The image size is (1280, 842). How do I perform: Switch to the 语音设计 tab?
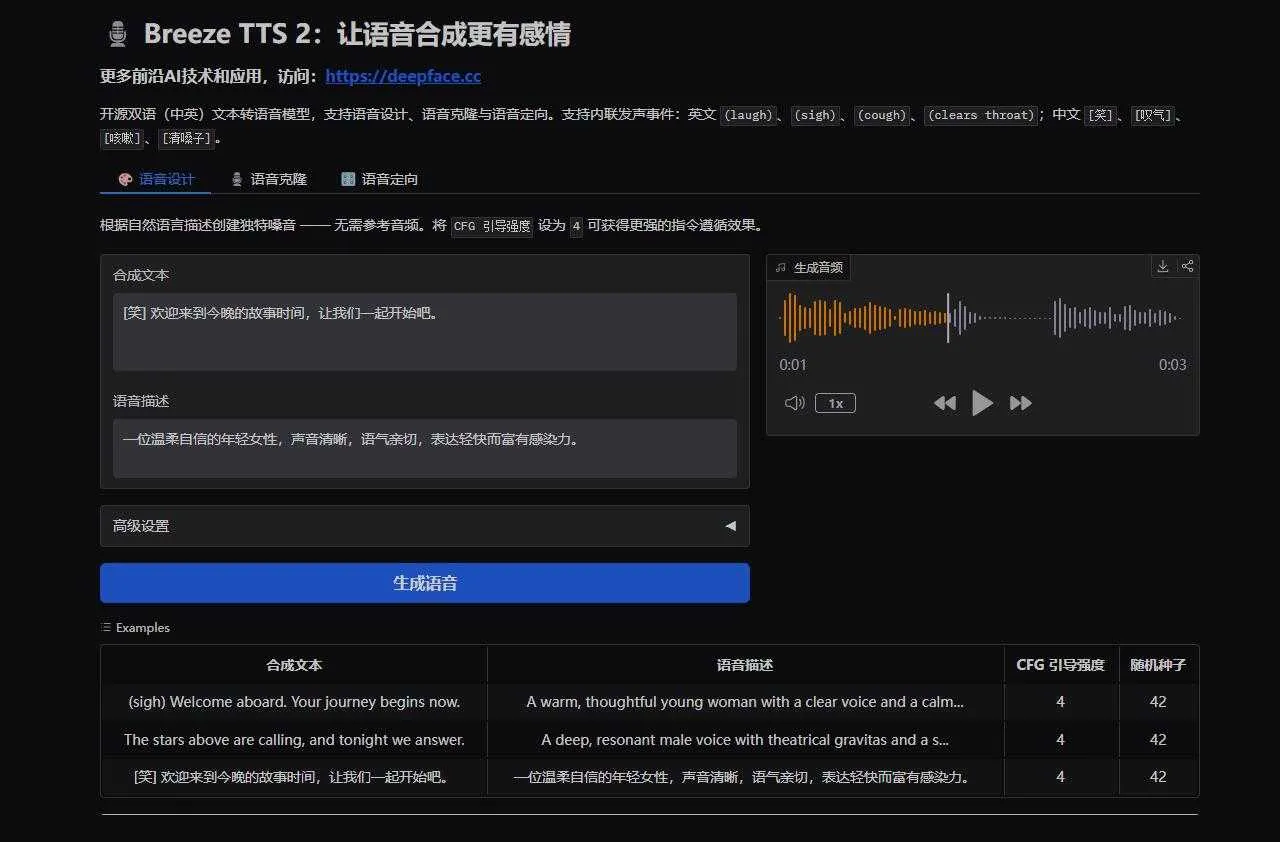(156, 179)
